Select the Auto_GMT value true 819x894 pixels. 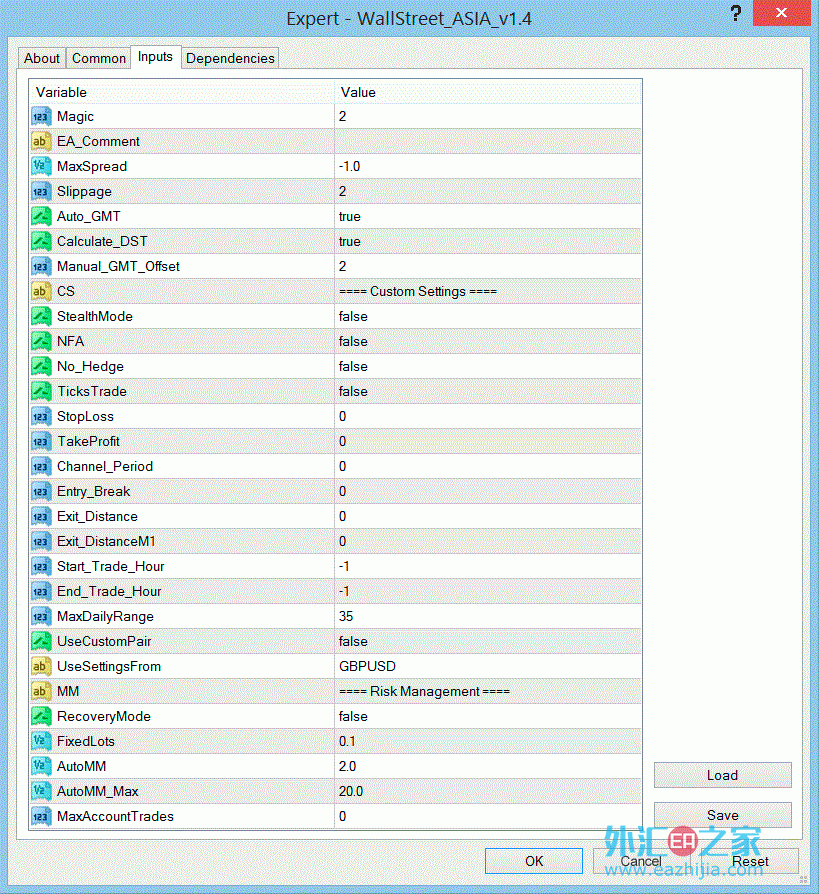350,217
